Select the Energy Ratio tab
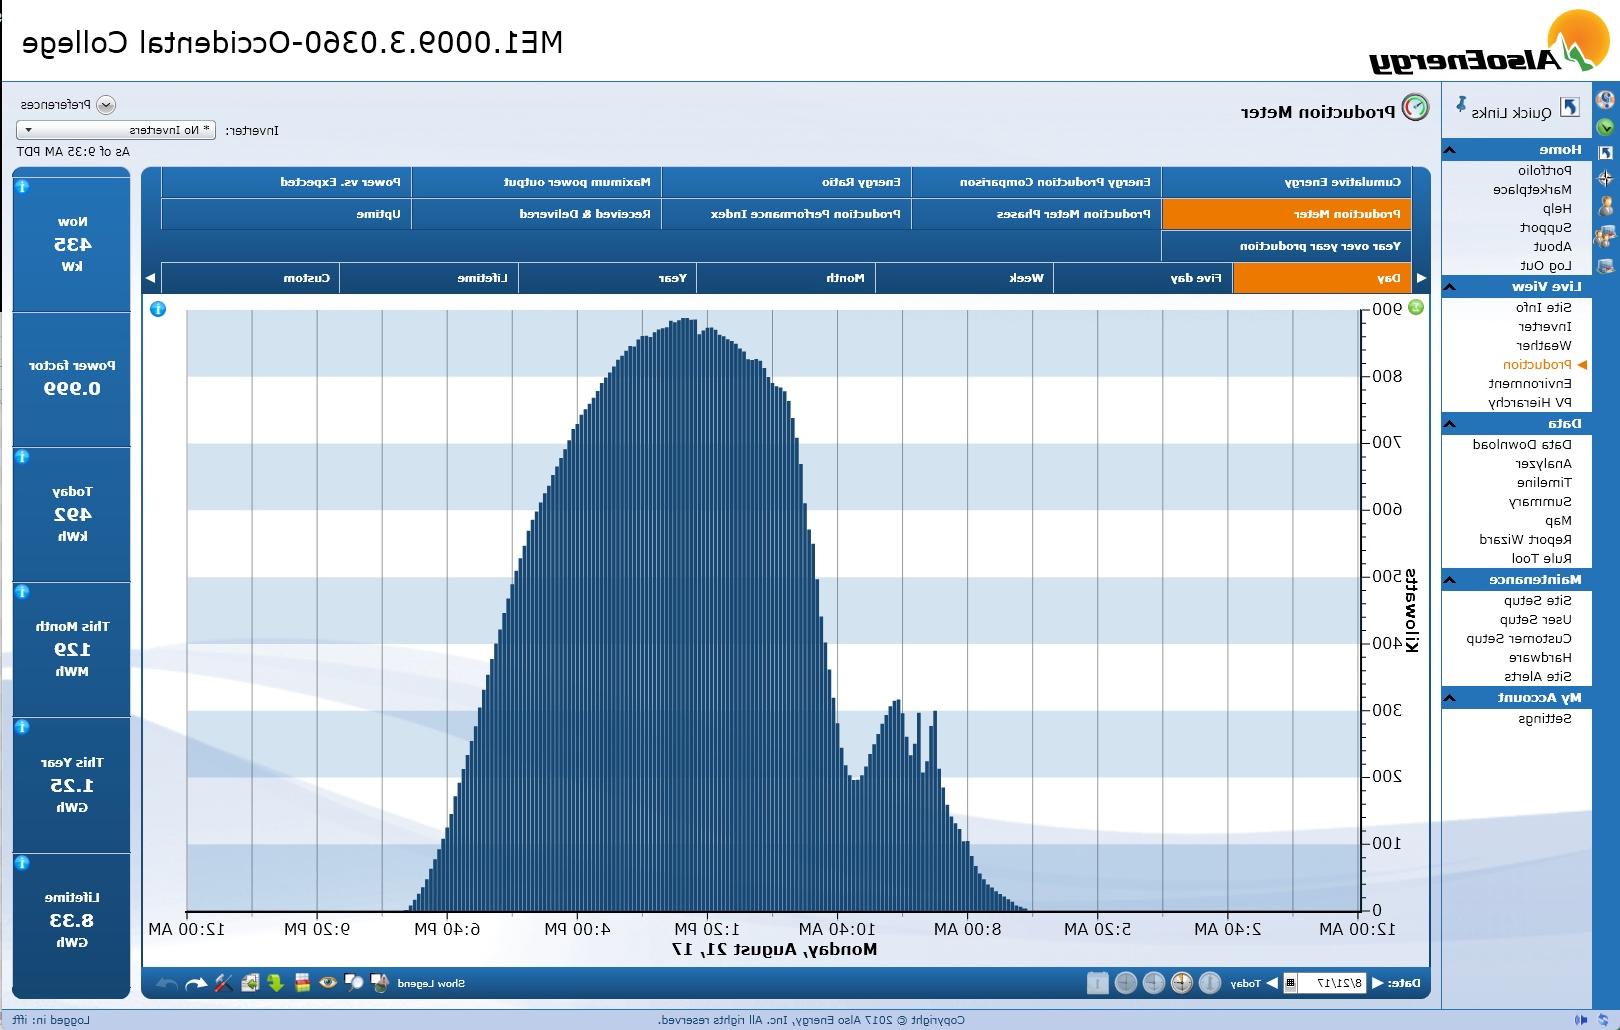 point(786,182)
